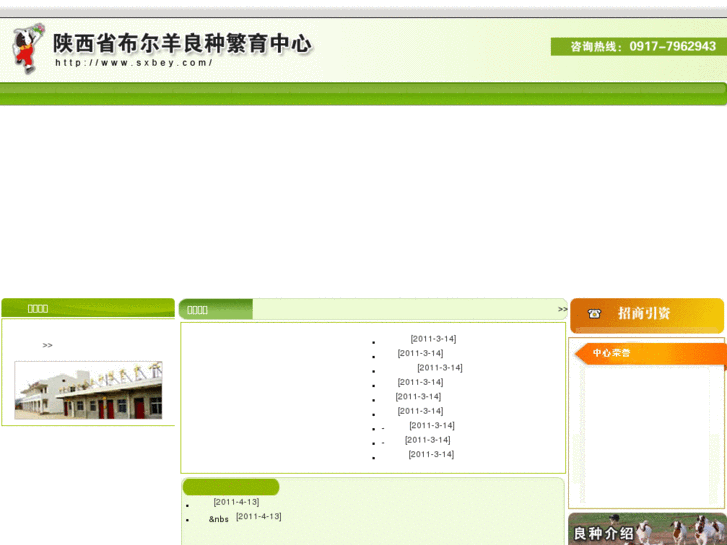Click the >> link above the farm photo

47,345
